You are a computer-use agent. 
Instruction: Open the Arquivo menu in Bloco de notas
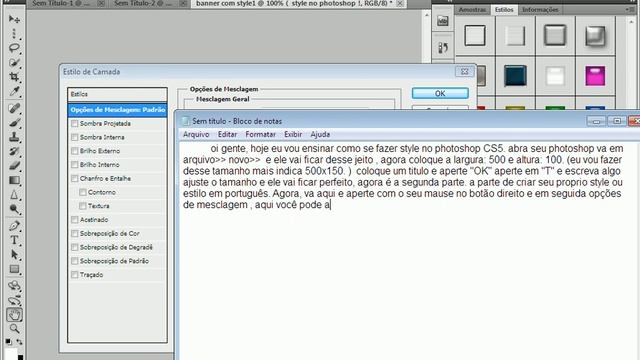point(196,134)
